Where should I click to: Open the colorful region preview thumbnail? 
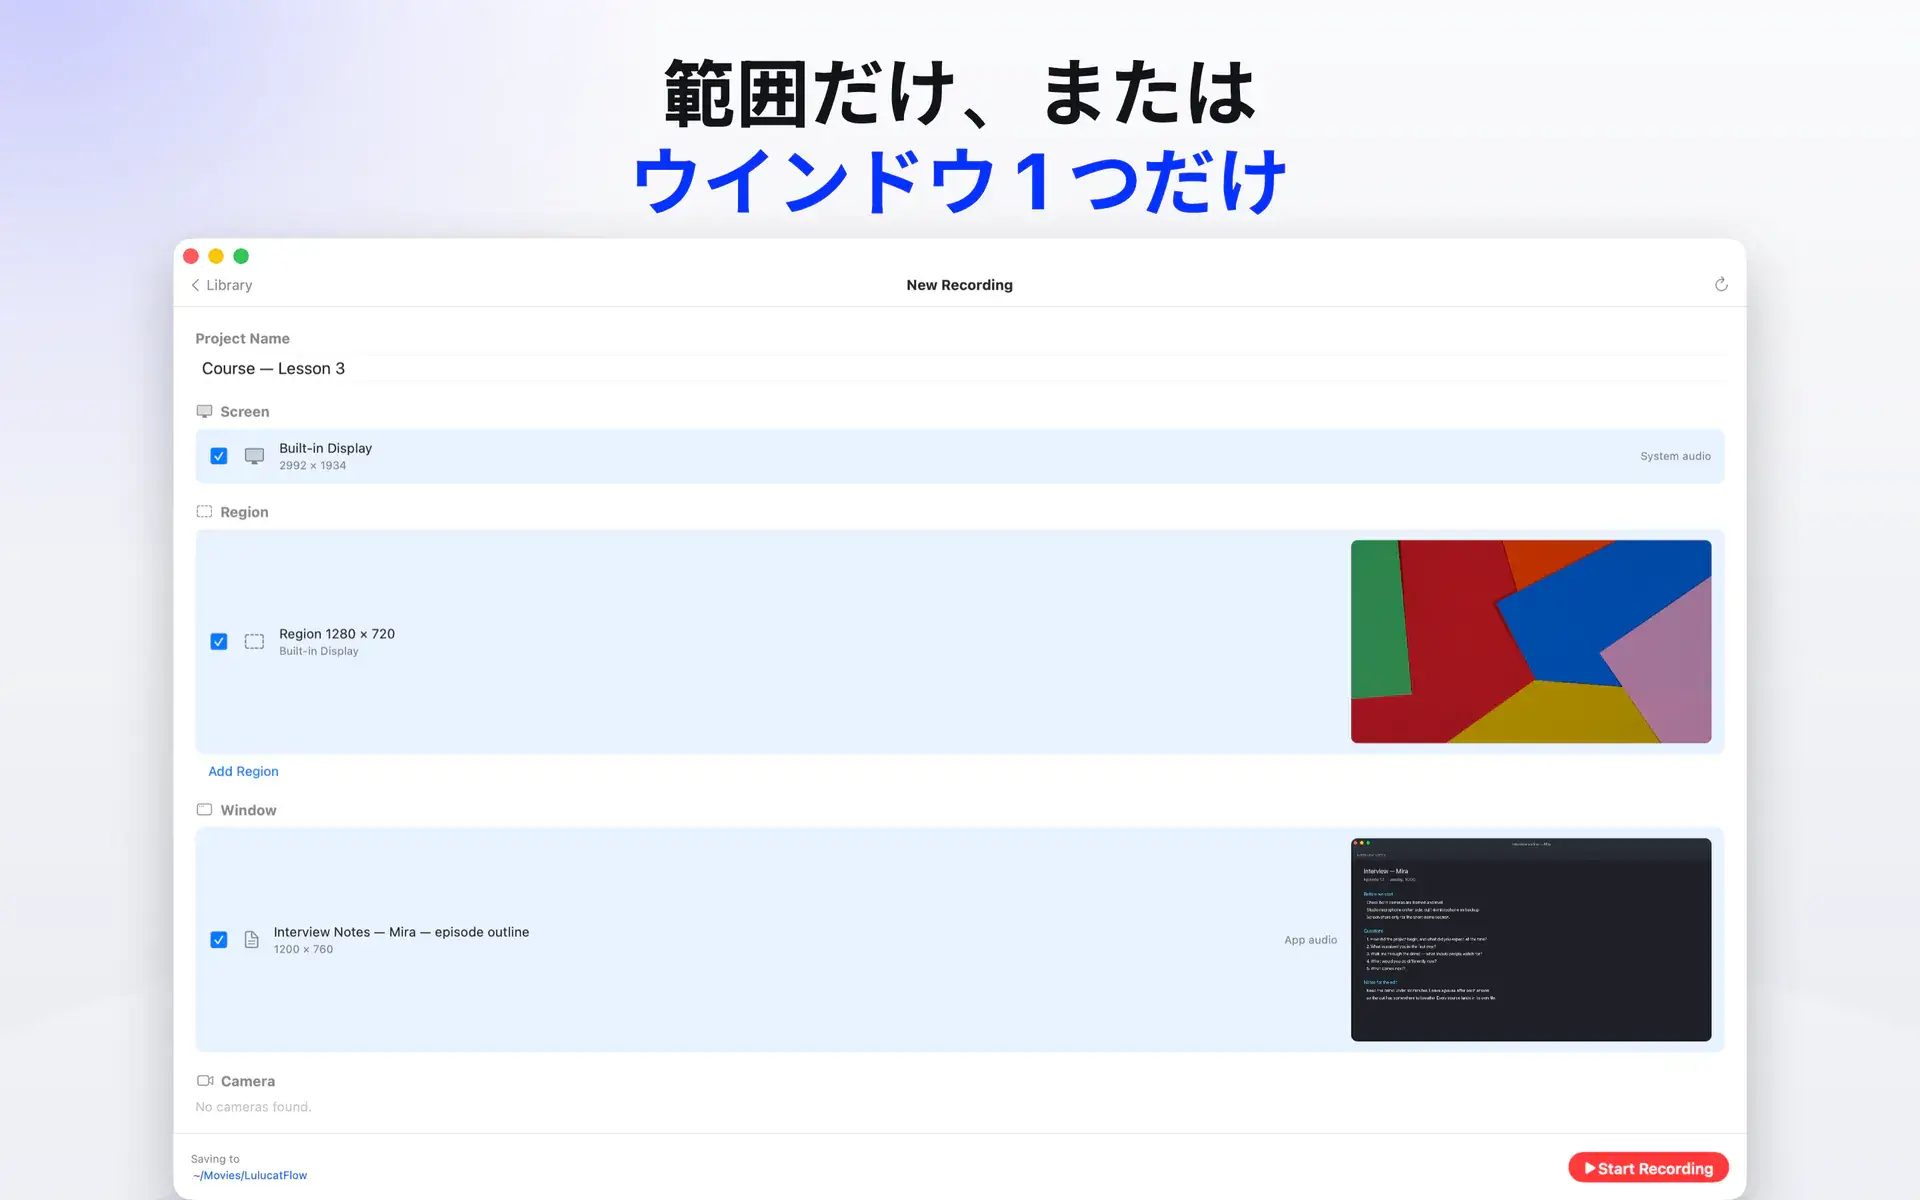(x=1531, y=642)
